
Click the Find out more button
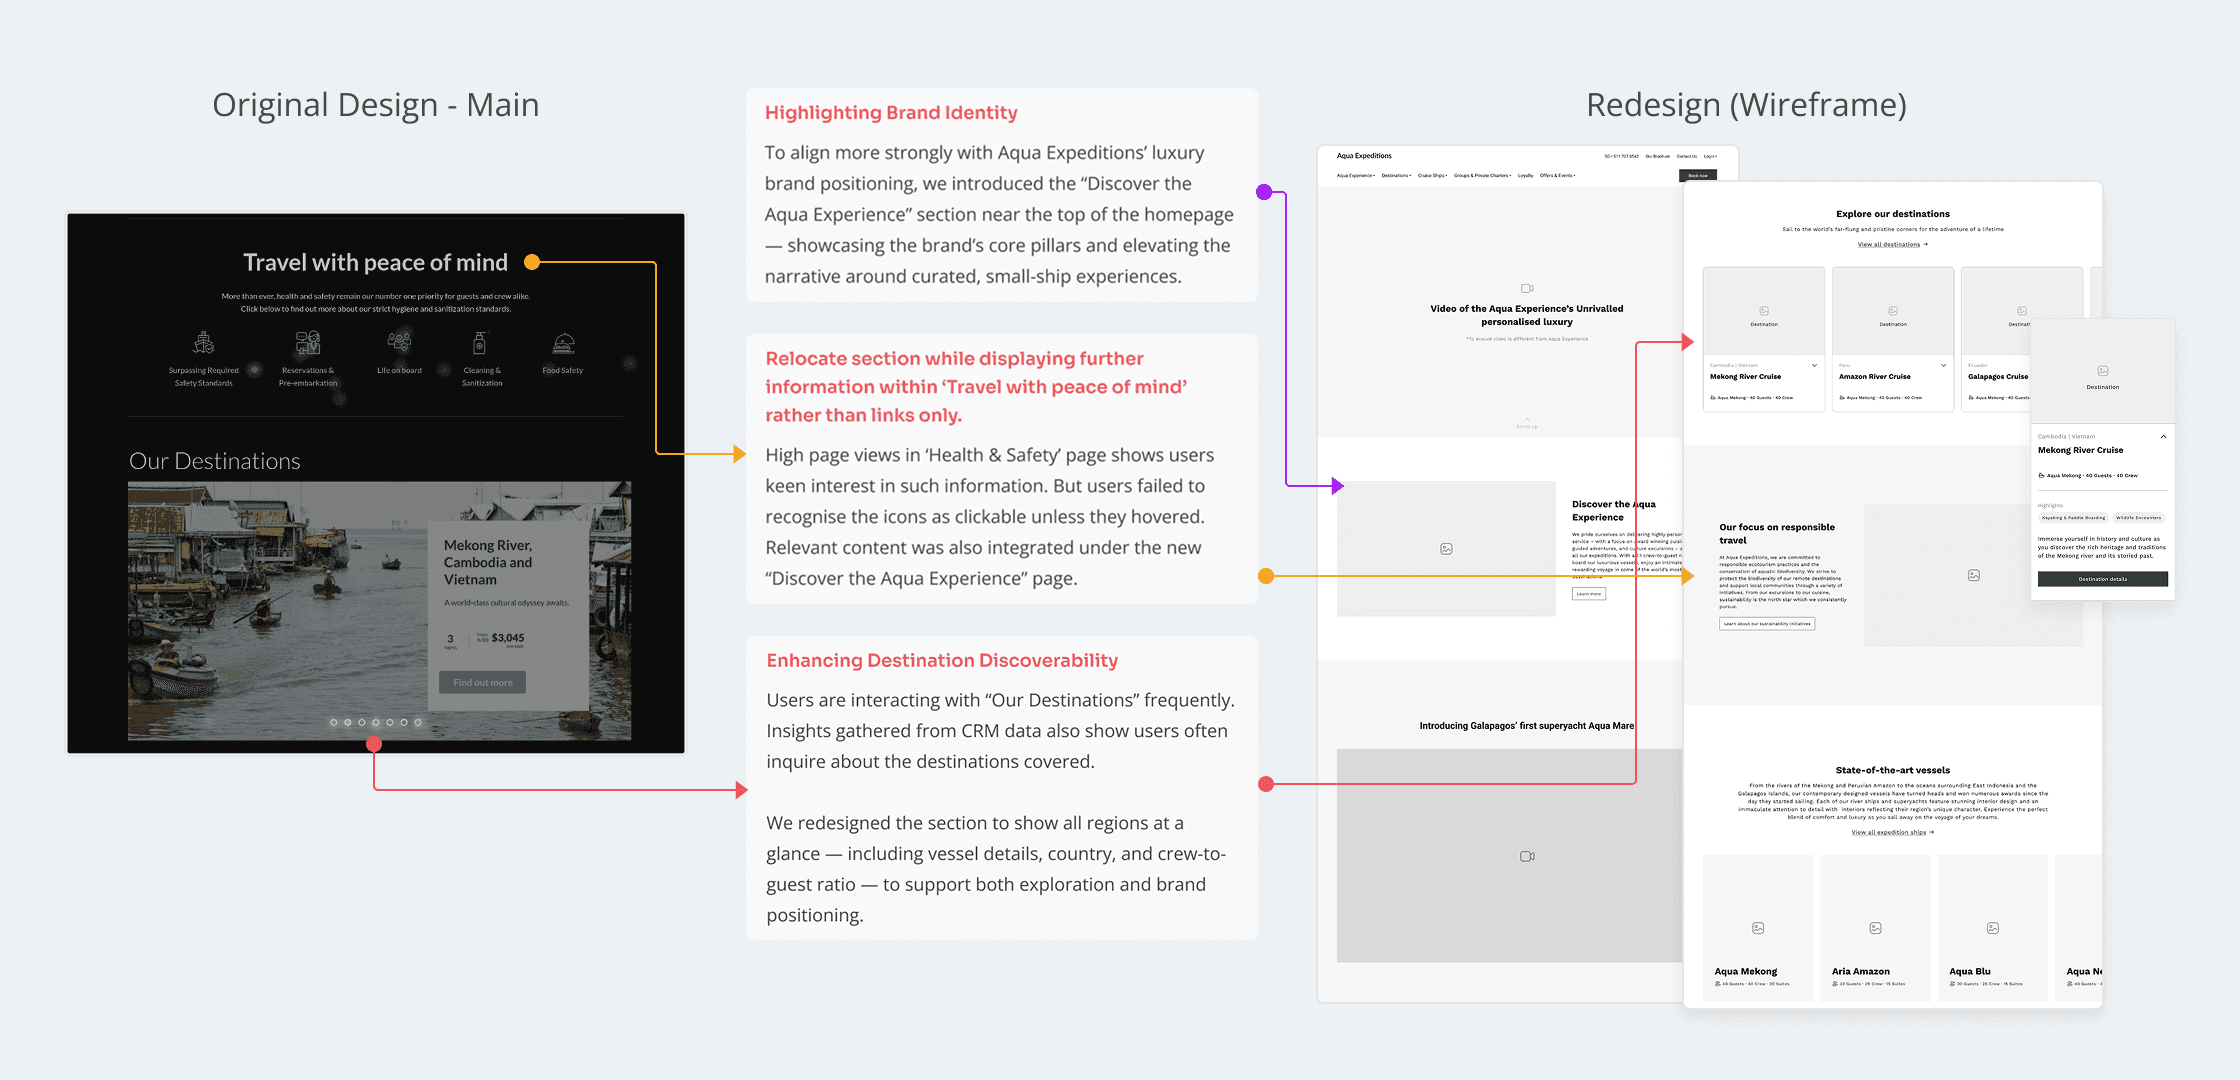point(482,682)
